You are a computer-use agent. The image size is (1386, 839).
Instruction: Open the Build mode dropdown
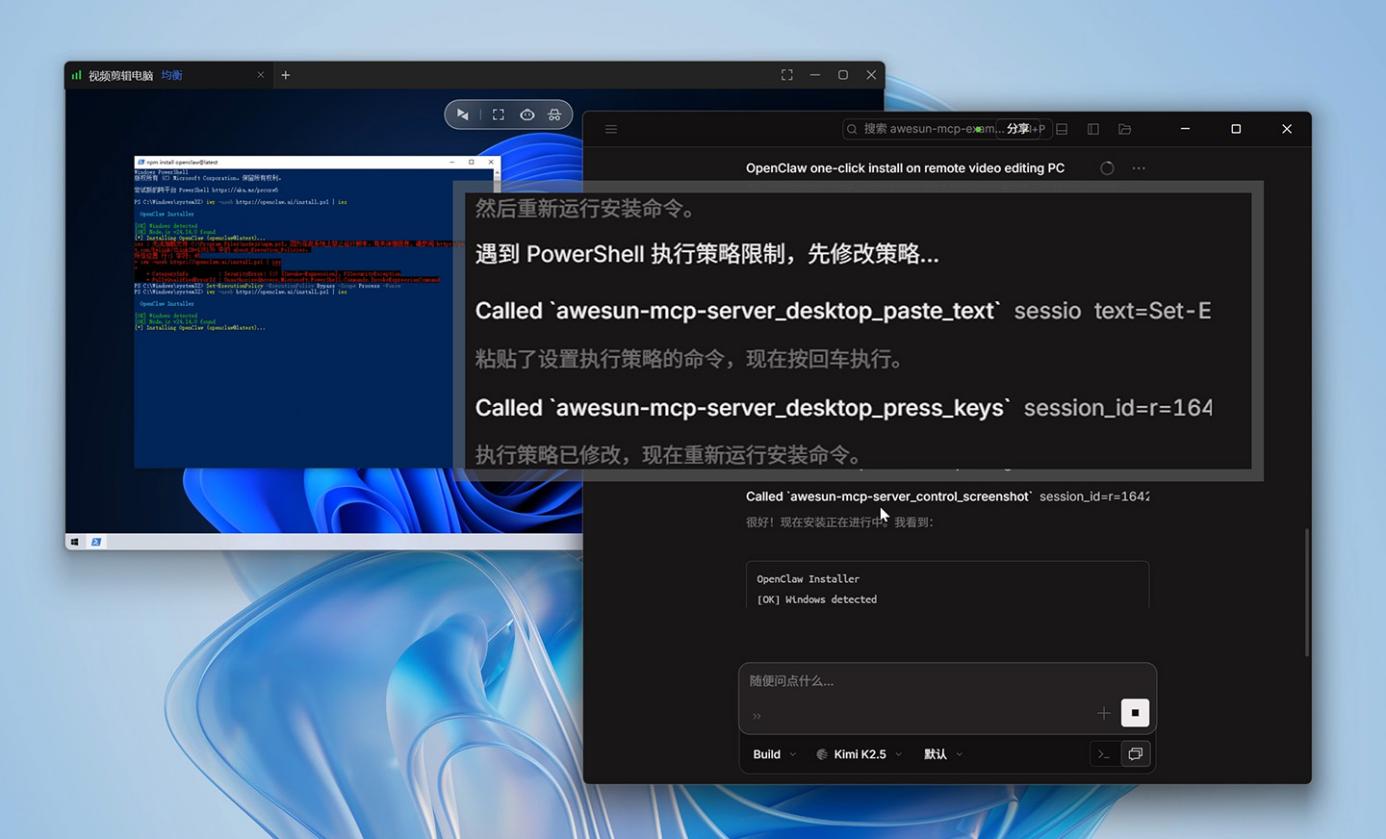coord(775,754)
